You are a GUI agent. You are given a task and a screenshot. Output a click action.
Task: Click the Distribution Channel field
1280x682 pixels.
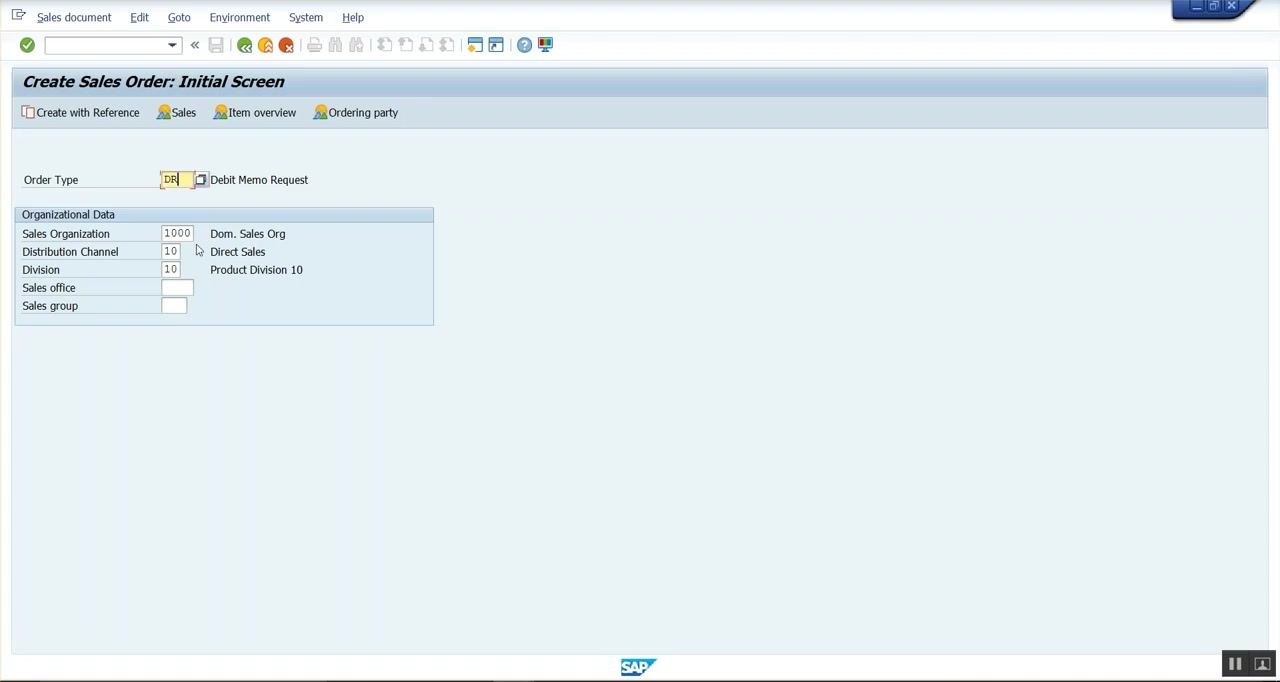point(171,252)
